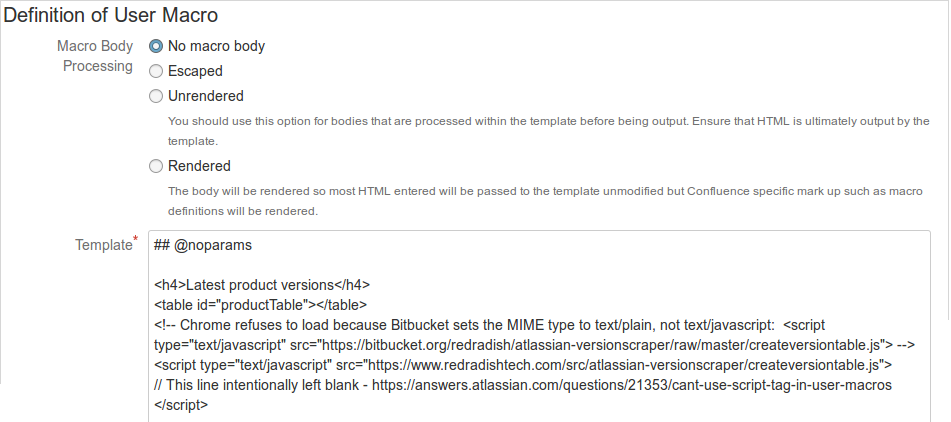This screenshot has height=422, width=951.
Task: Place cursor on the closing </script> line
Action: click(x=182, y=405)
